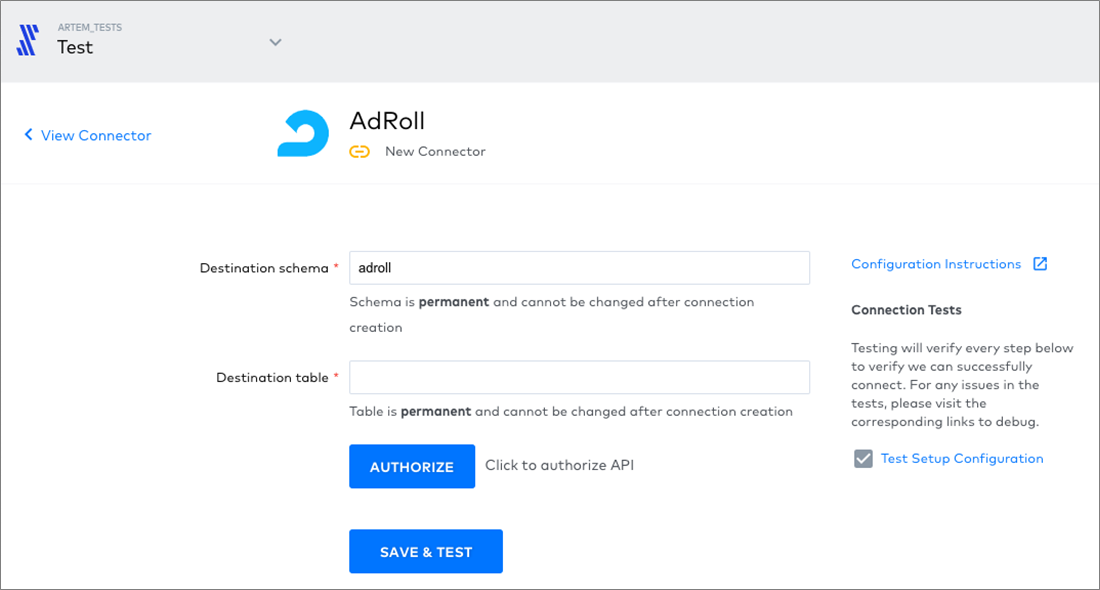Screen dimensions: 1100x590
Task: Click the Test Setup Configuration link
Action: [962, 458]
